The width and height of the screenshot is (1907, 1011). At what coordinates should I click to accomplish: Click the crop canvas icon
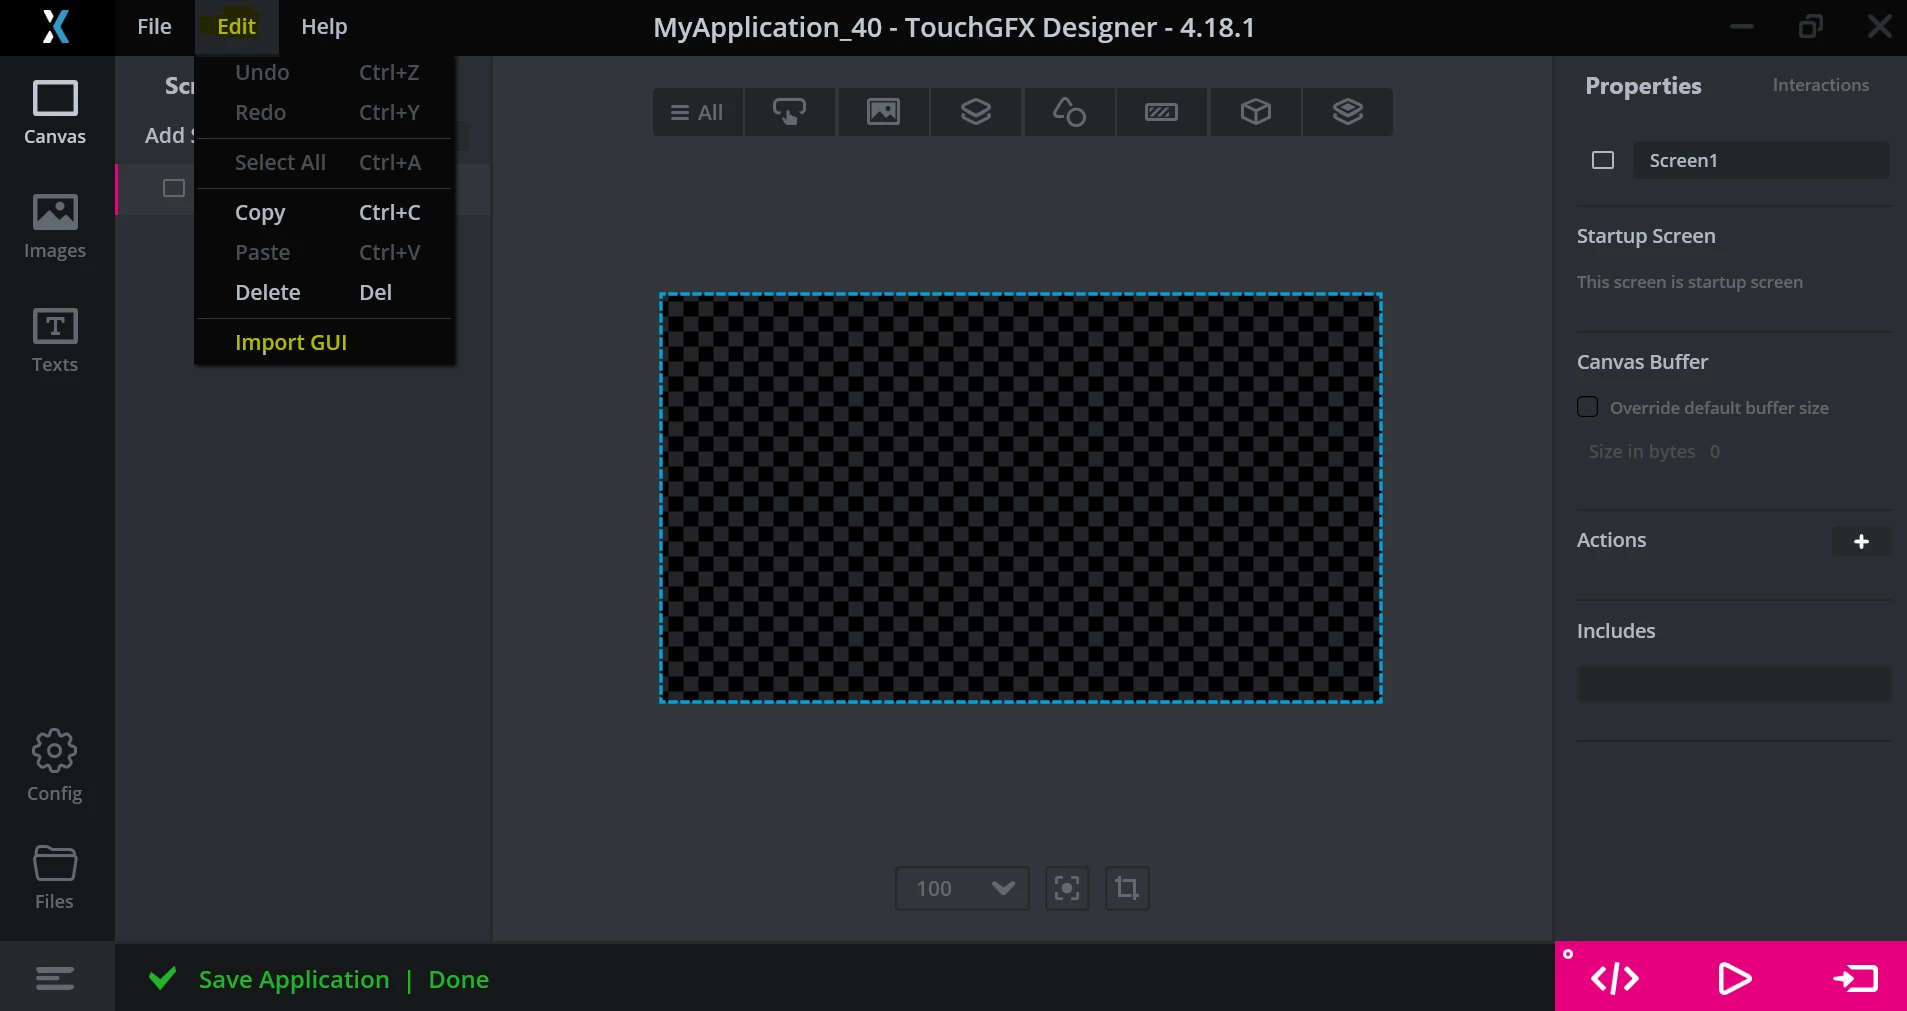[1127, 888]
